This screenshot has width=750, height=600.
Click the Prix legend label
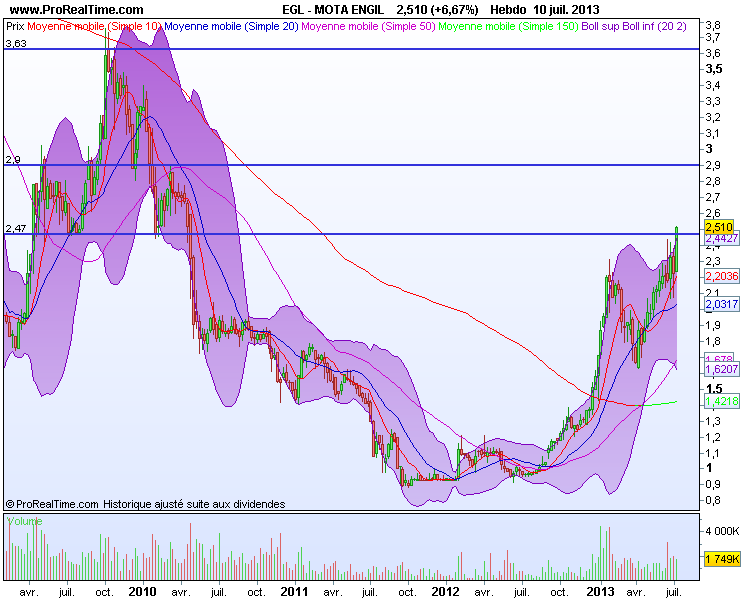[15, 26]
